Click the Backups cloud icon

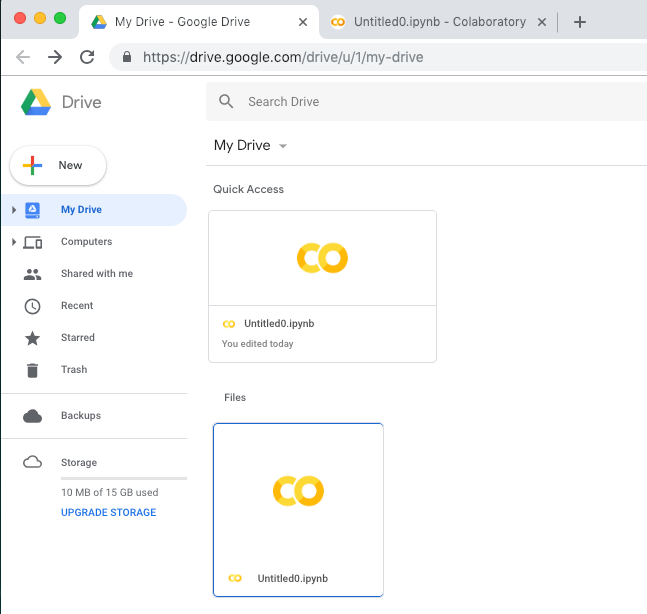pyautogui.click(x=32, y=416)
